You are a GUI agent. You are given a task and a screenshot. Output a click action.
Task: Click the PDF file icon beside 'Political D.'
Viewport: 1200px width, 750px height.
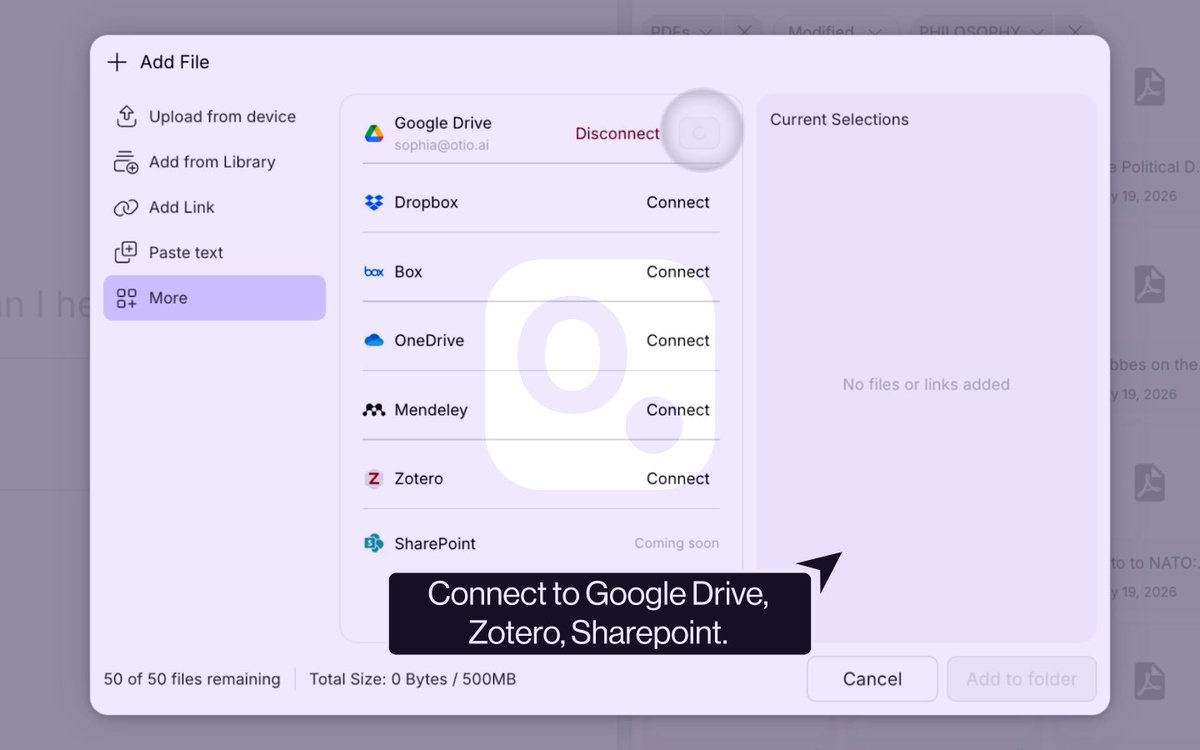click(1150, 89)
